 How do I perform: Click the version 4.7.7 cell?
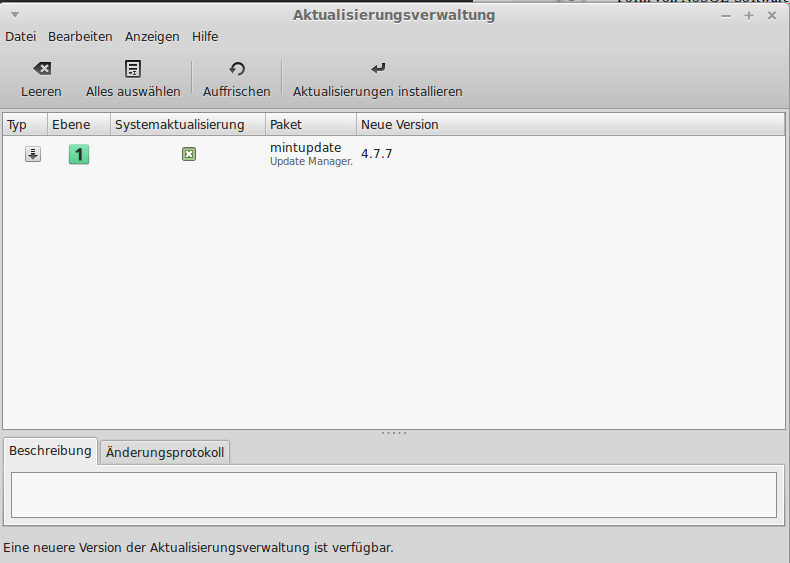[x=376, y=154]
